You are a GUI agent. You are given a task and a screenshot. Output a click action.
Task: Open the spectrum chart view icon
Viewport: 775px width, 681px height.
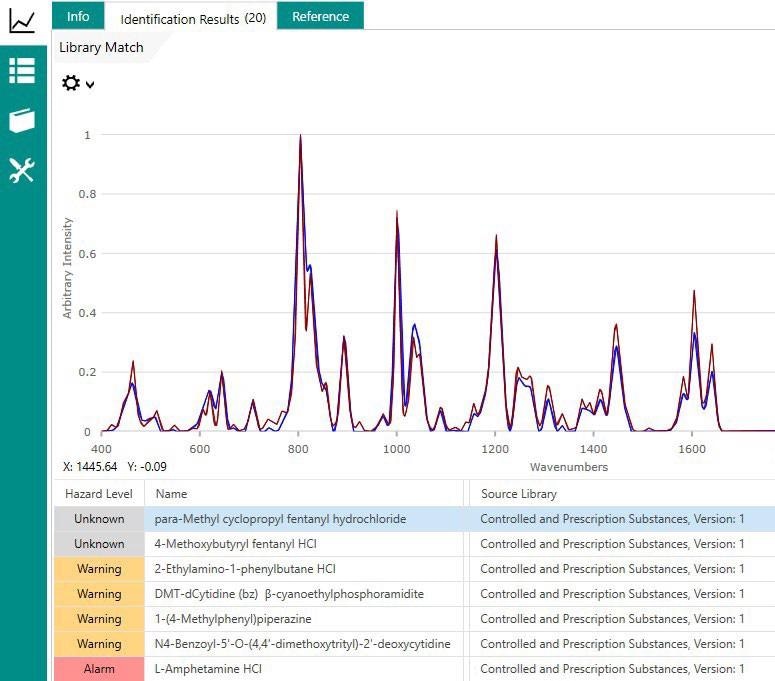pos(22,21)
